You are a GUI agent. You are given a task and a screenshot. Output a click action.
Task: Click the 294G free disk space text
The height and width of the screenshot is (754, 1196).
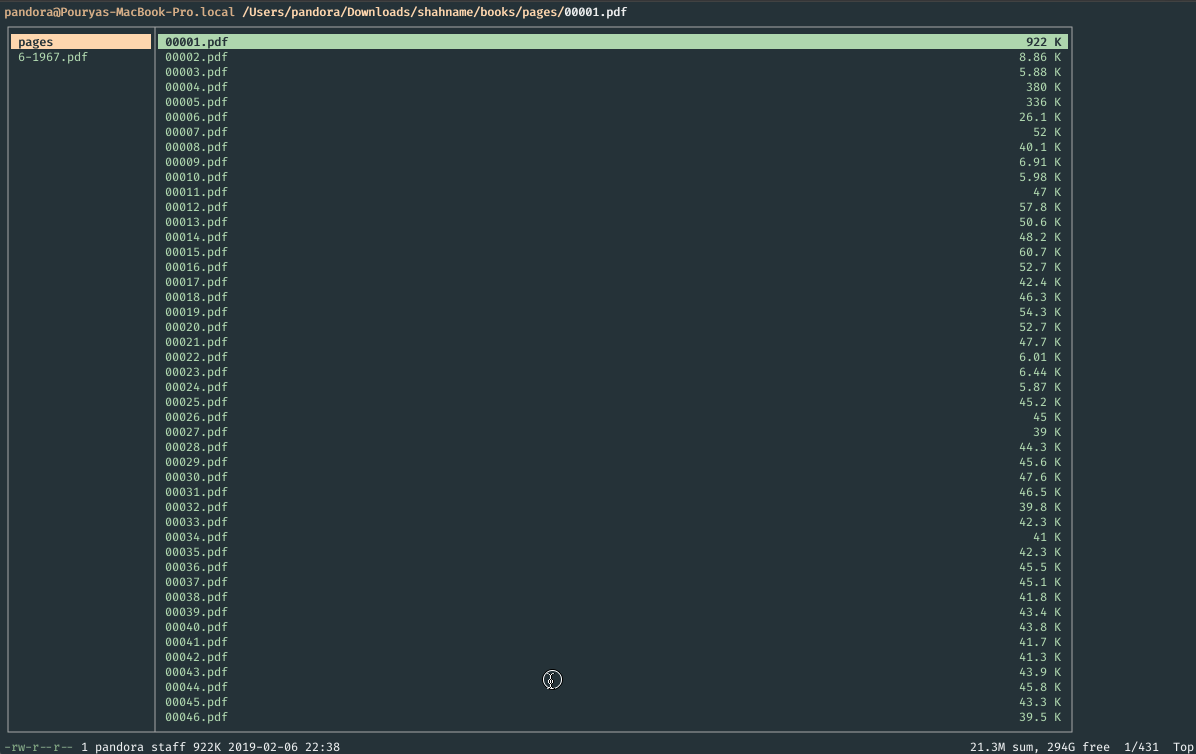(x=1079, y=746)
